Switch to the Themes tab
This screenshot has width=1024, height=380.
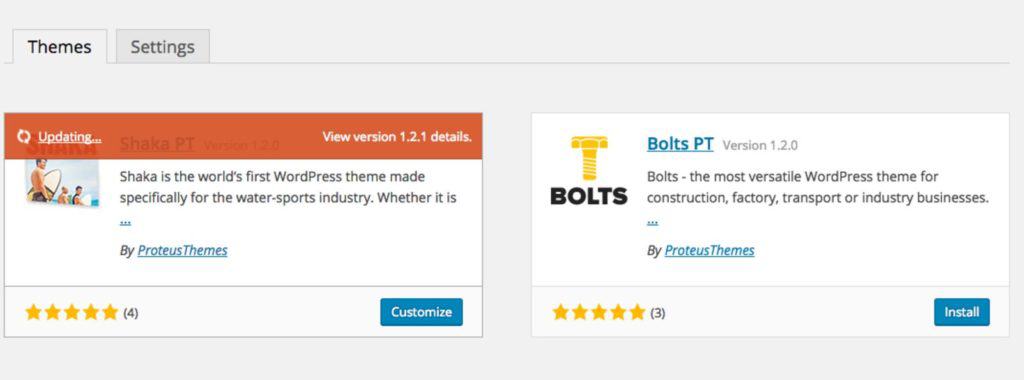59,47
